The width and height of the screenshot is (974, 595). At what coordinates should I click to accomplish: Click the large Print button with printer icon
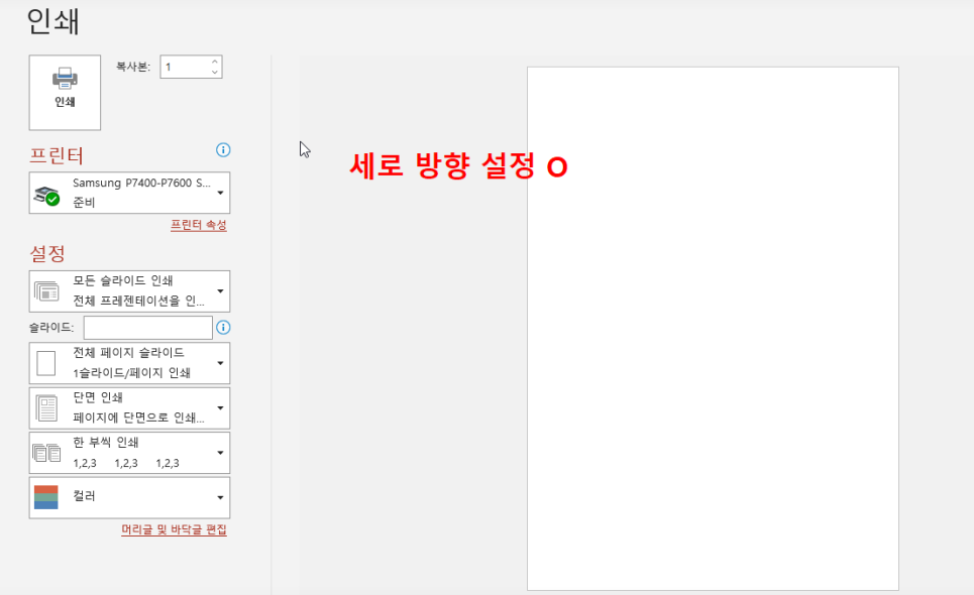65,92
